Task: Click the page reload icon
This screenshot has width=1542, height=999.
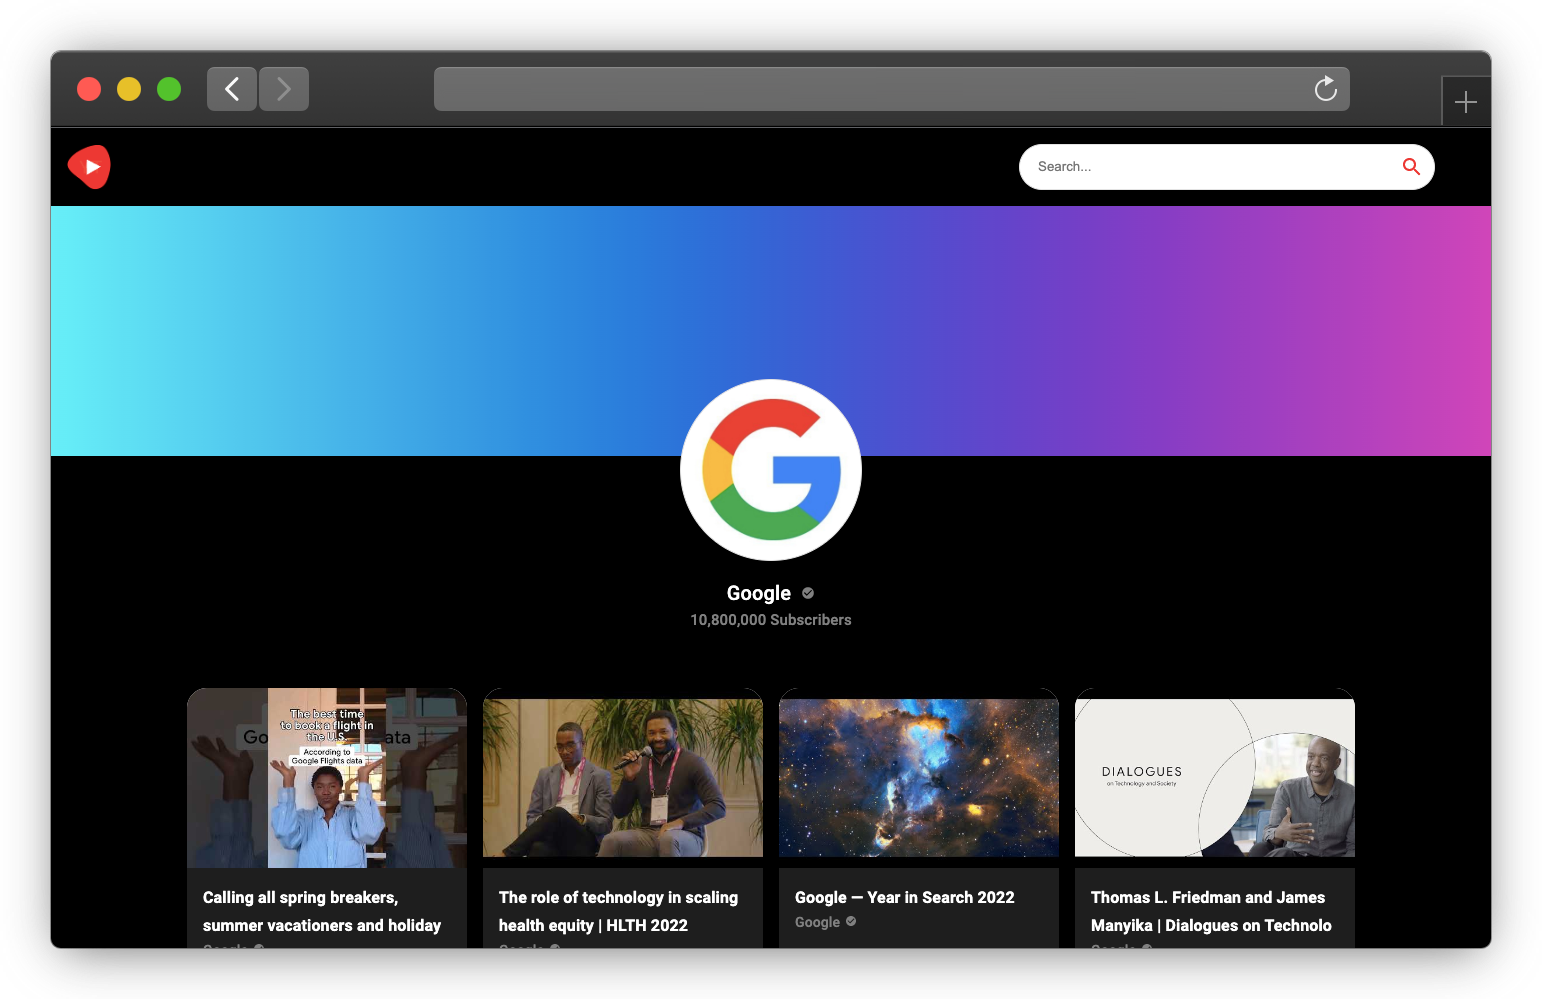Action: (1325, 89)
